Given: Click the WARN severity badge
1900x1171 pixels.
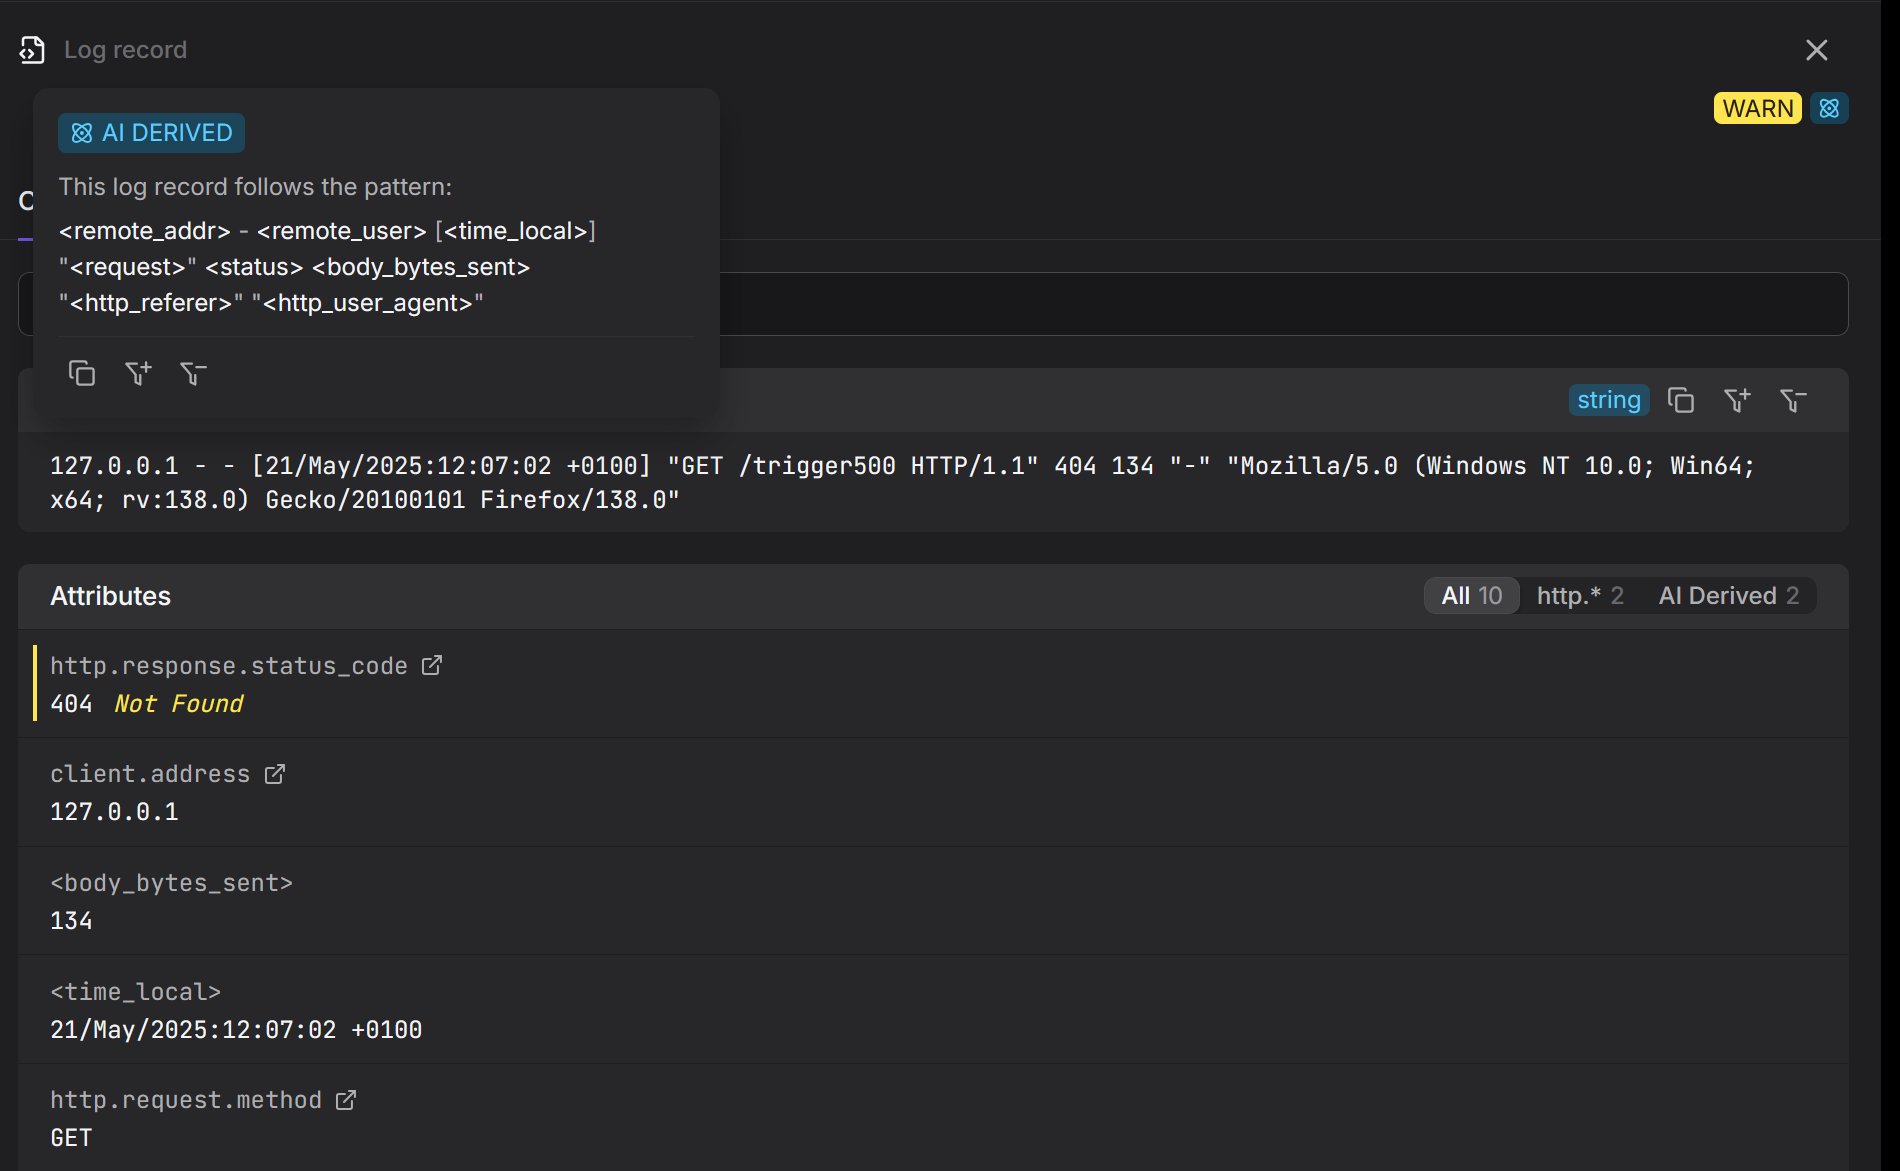Looking at the screenshot, I should click(x=1757, y=108).
